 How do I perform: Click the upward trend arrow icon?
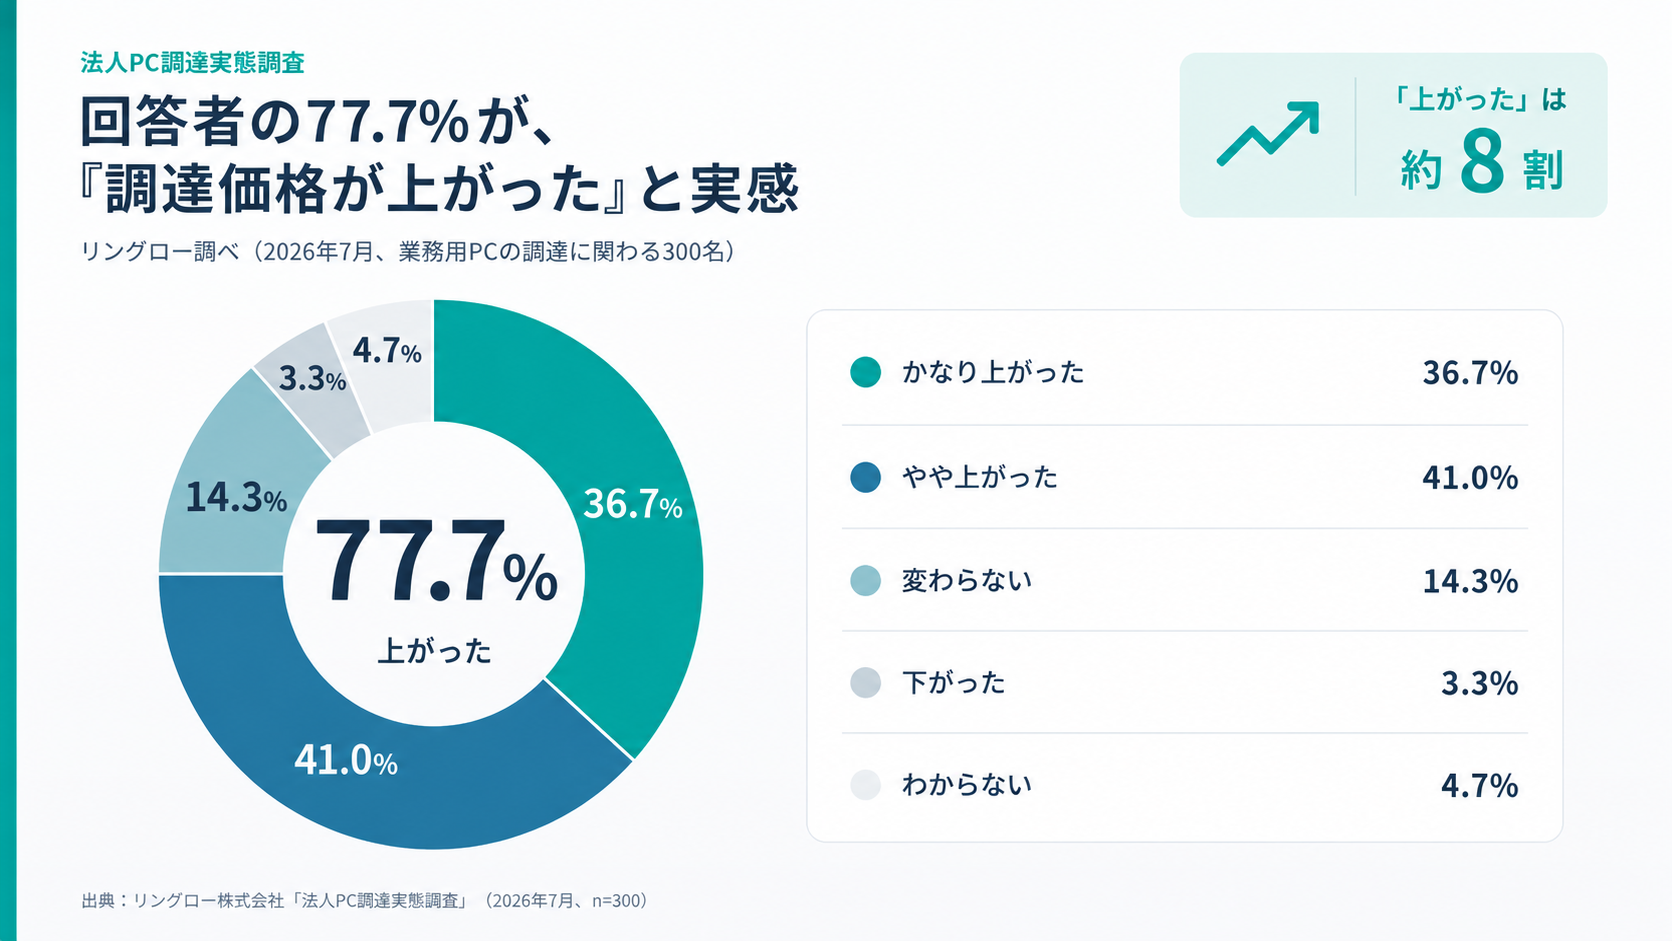tap(1268, 134)
